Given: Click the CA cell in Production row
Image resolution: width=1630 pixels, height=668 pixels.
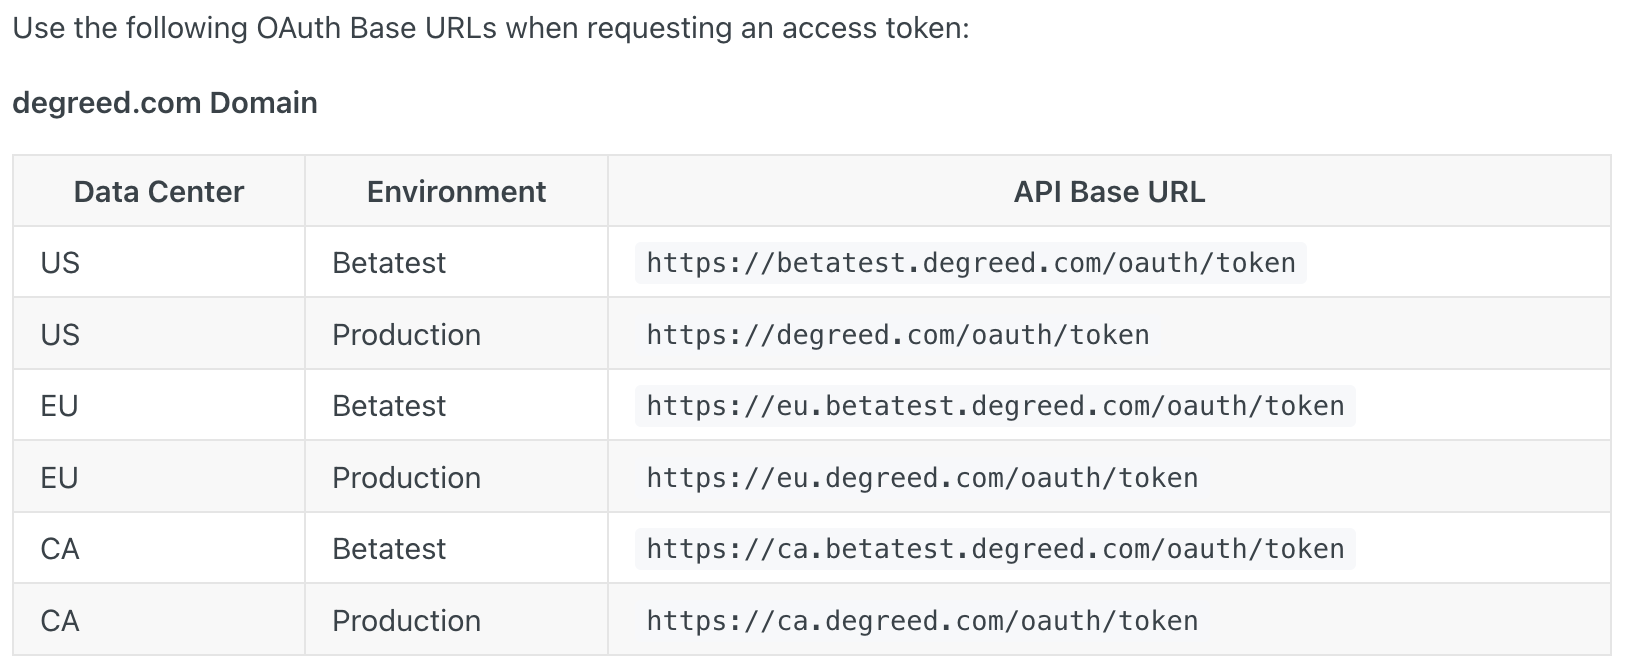Looking at the screenshot, I should tap(60, 621).
